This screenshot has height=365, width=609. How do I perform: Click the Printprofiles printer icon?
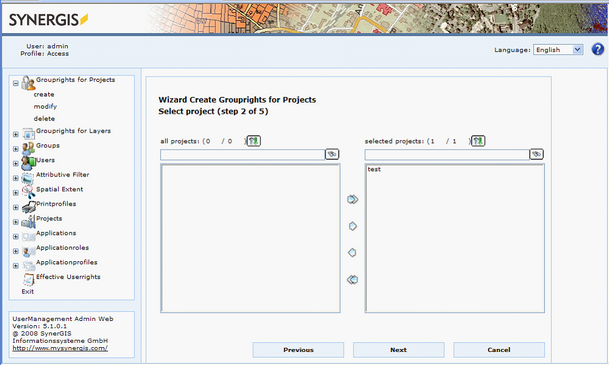pos(28,207)
